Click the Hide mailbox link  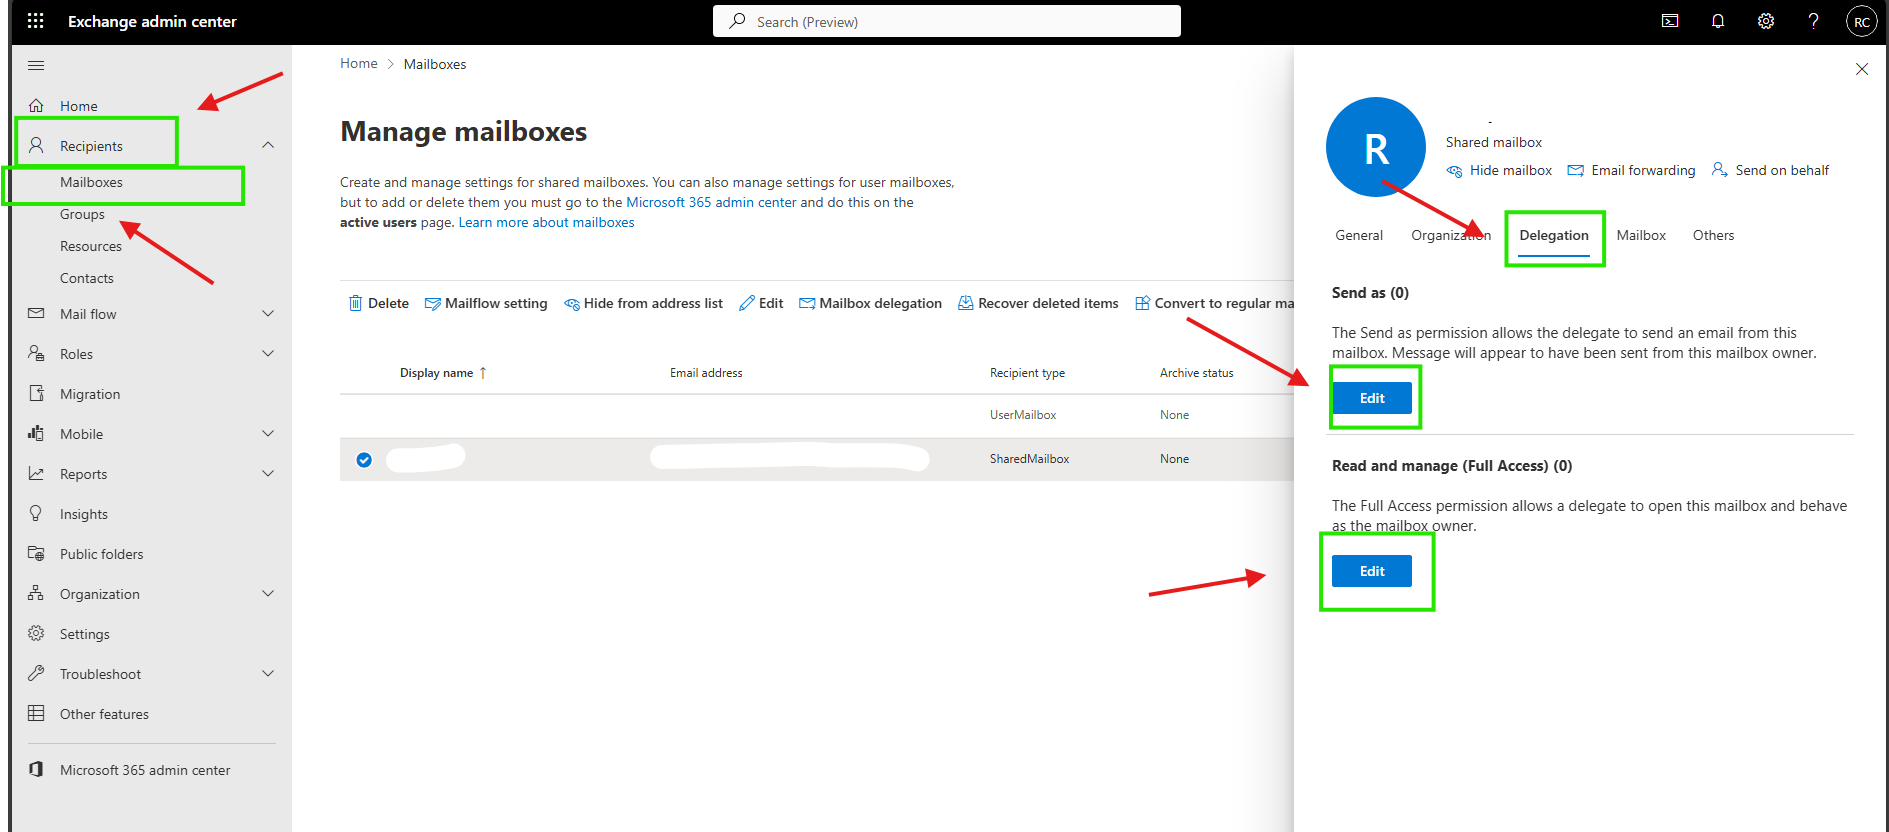click(x=1499, y=171)
